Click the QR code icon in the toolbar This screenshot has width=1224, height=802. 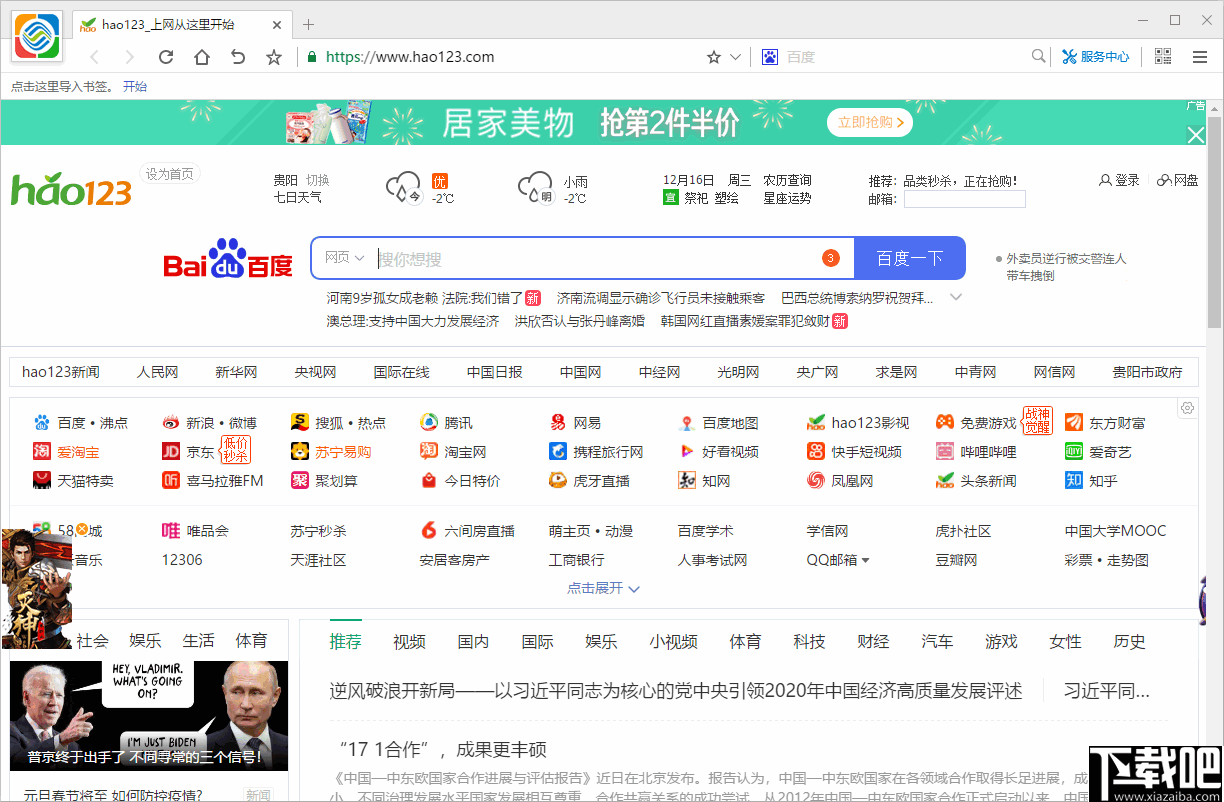pos(1162,57)
